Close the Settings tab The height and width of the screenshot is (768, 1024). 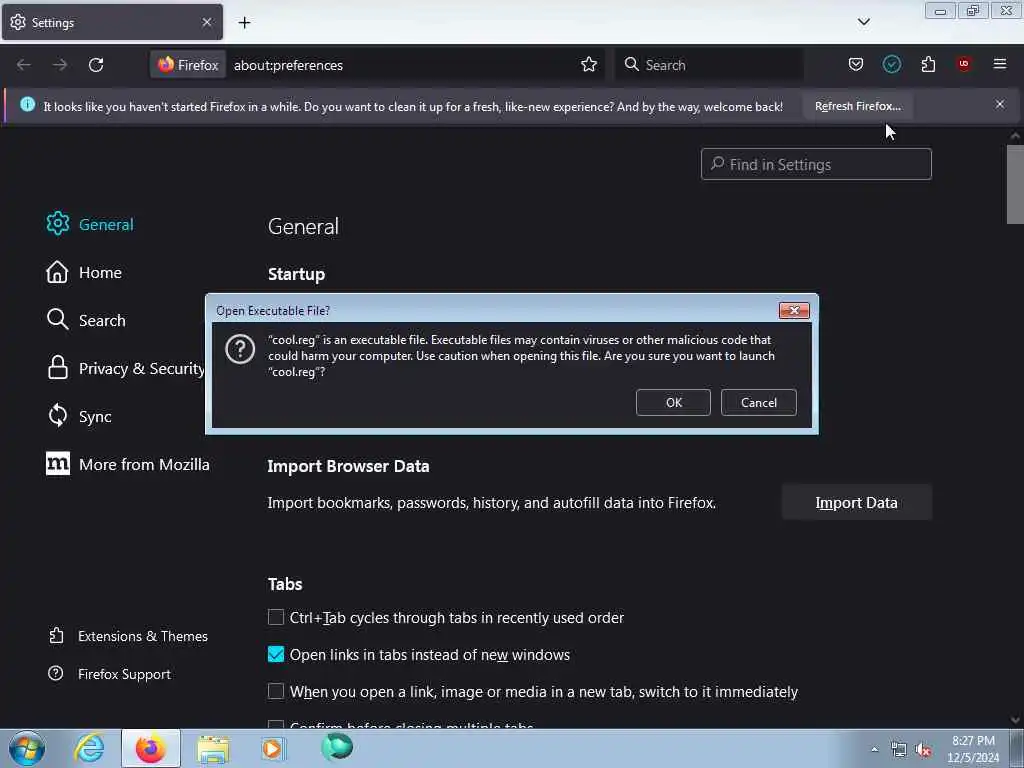[x=206, y=22]
